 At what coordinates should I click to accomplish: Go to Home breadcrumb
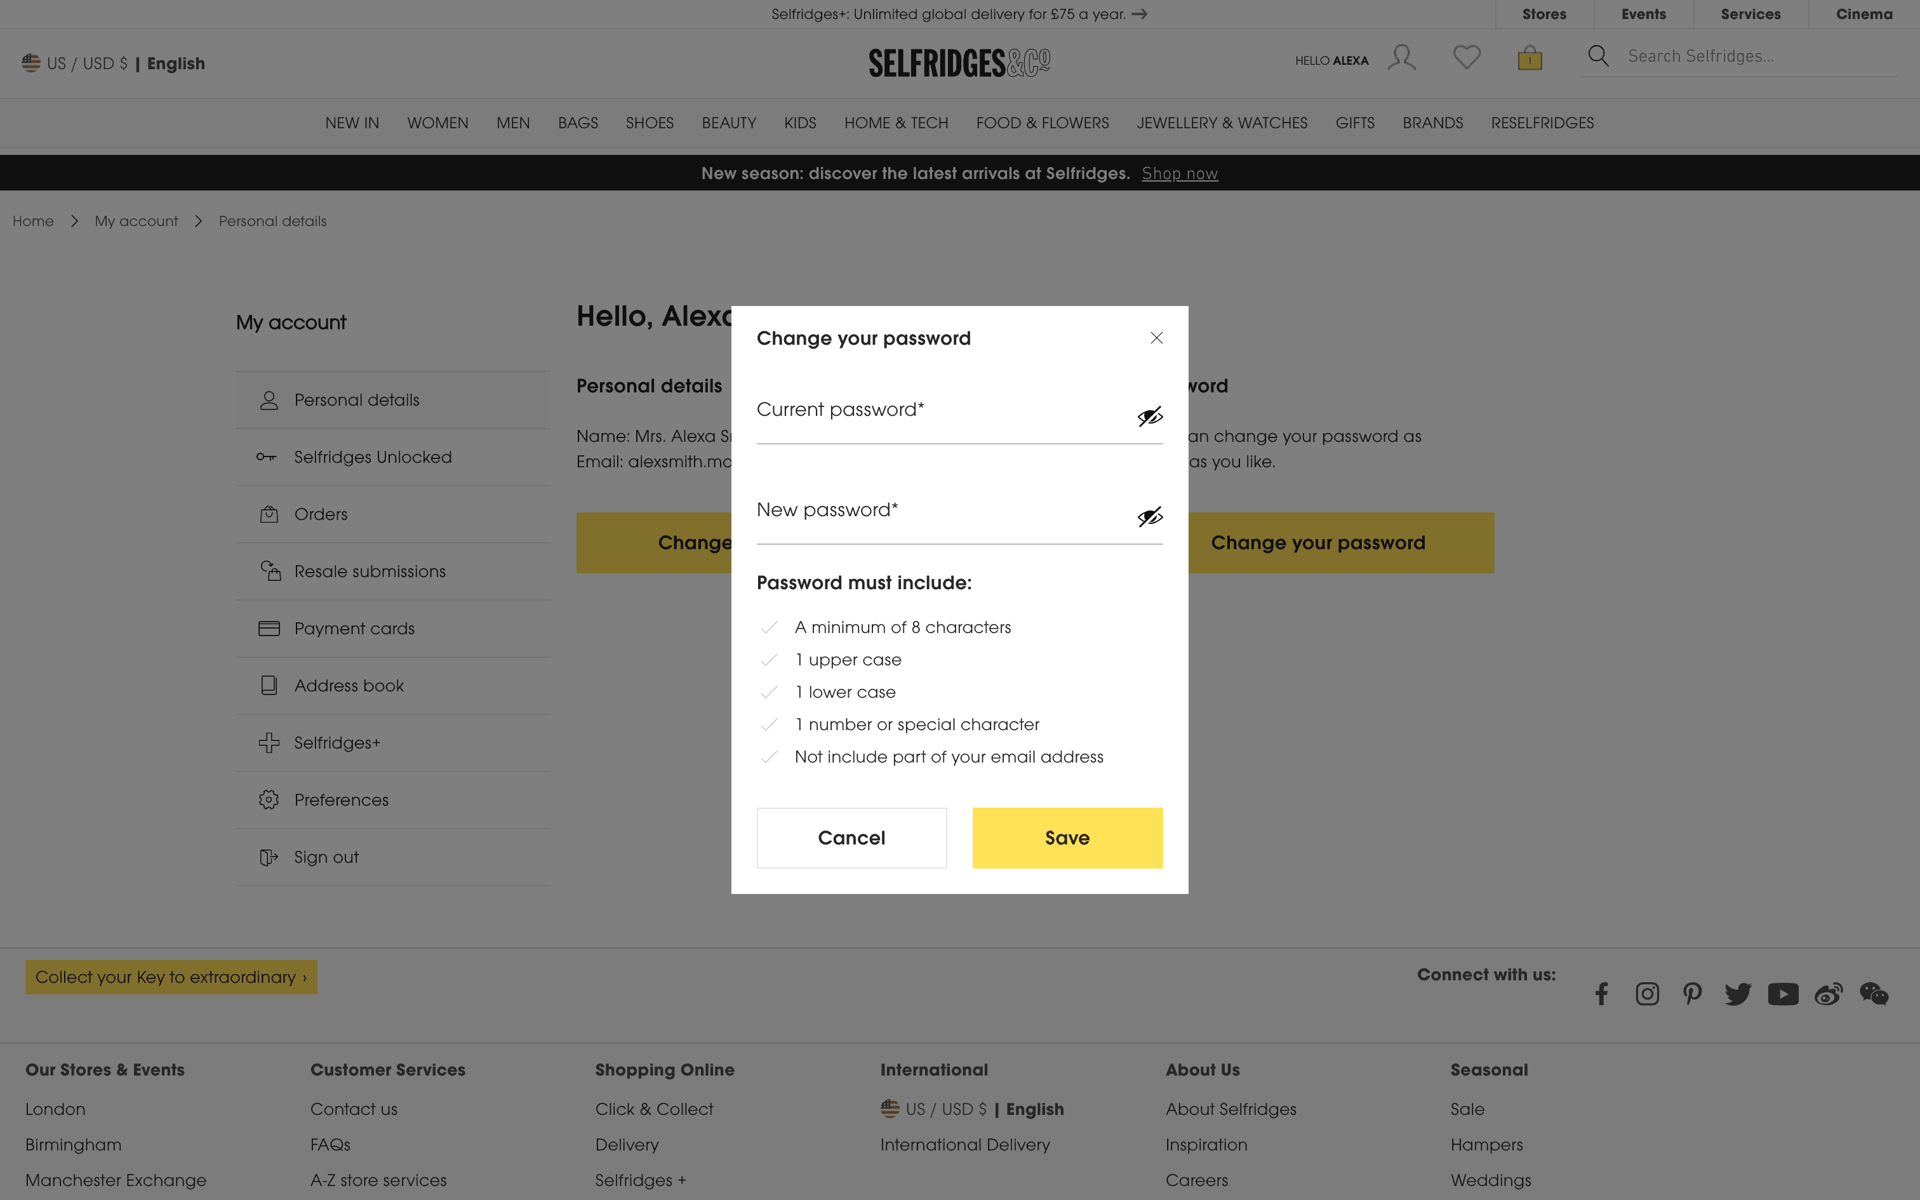coord(33,221)
